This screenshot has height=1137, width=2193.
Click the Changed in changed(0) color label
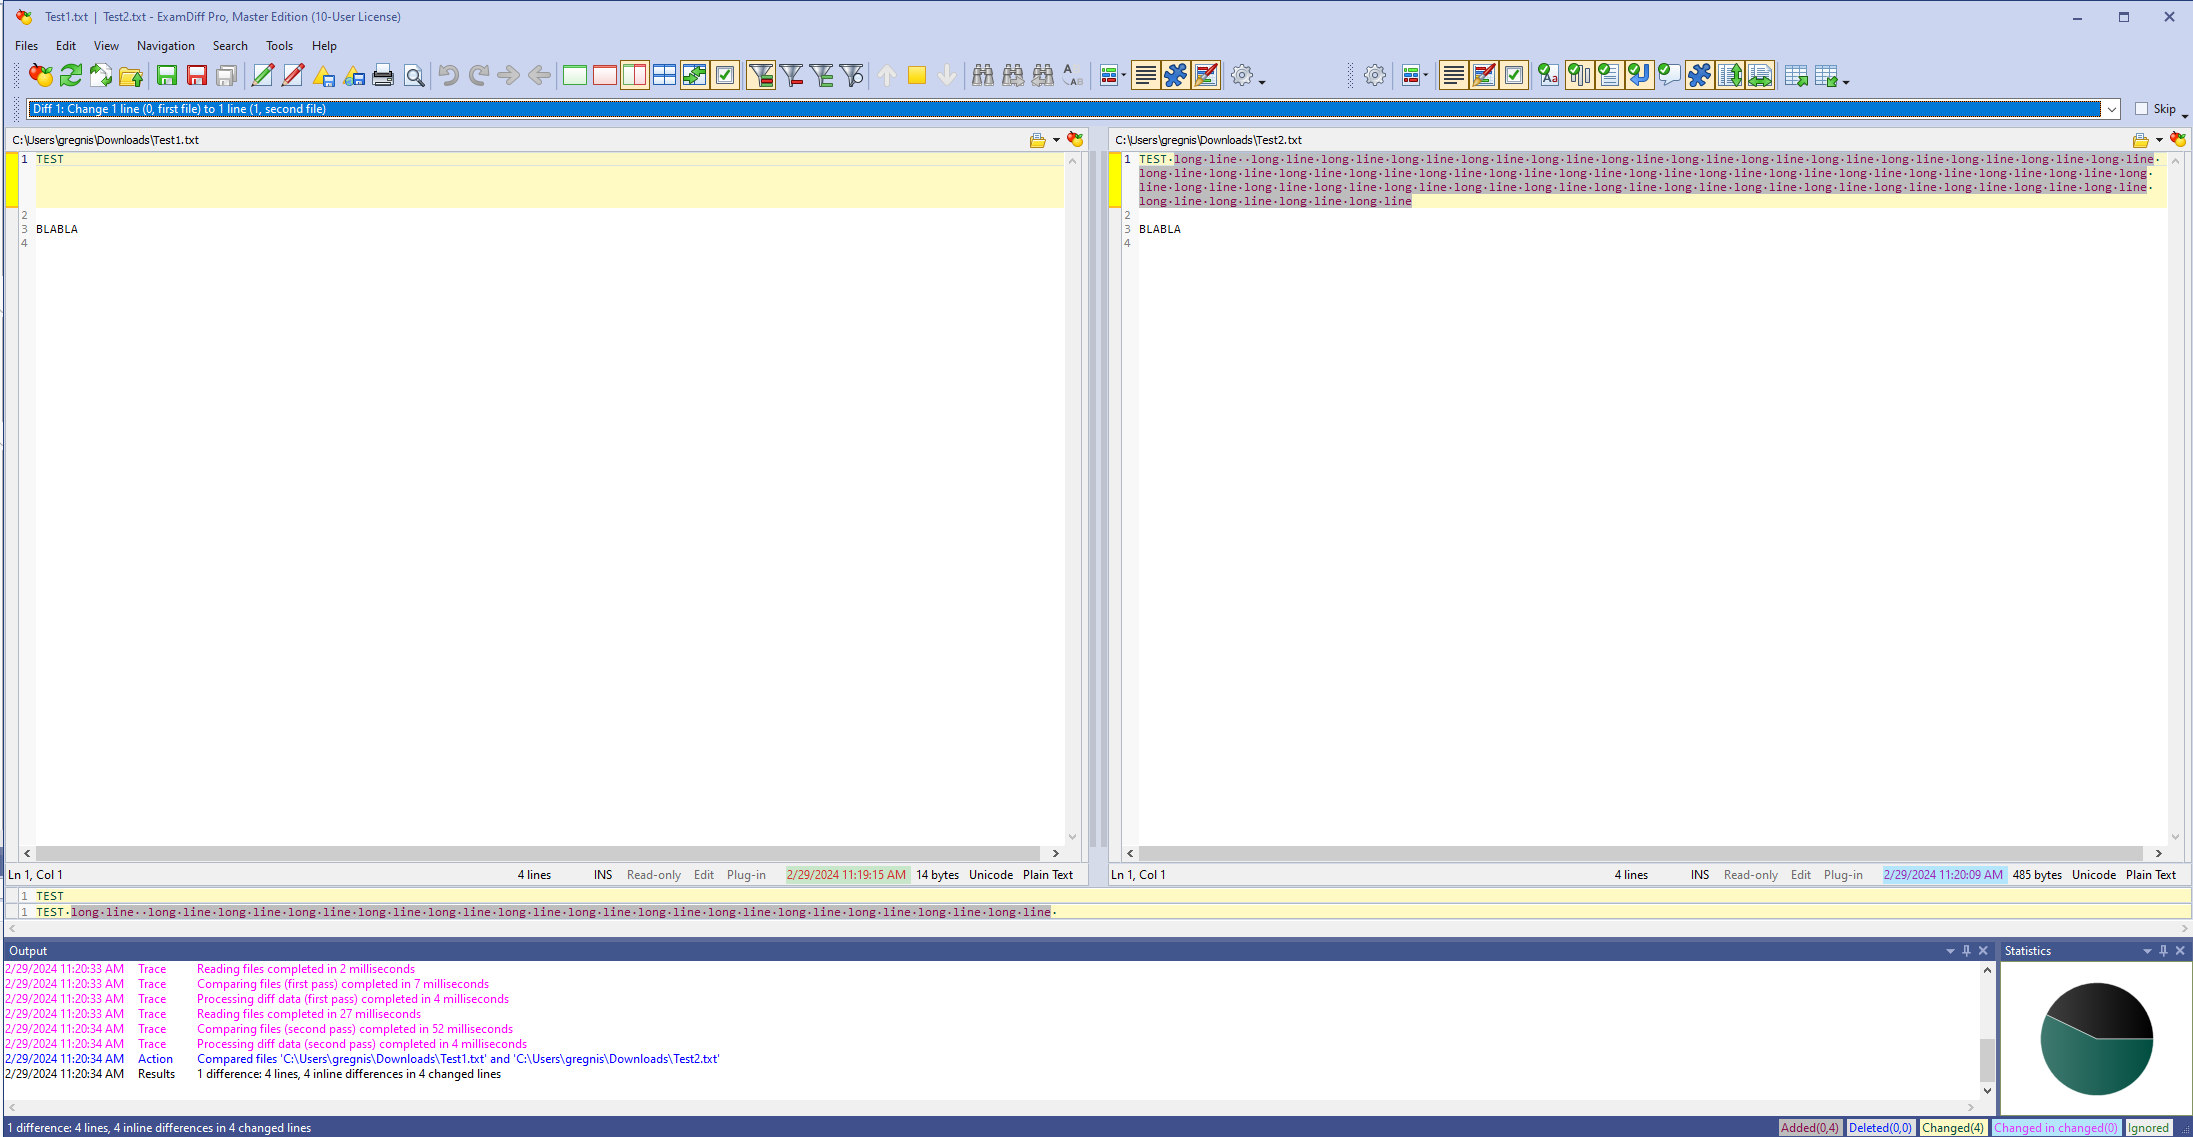tap(2055, 1128)
